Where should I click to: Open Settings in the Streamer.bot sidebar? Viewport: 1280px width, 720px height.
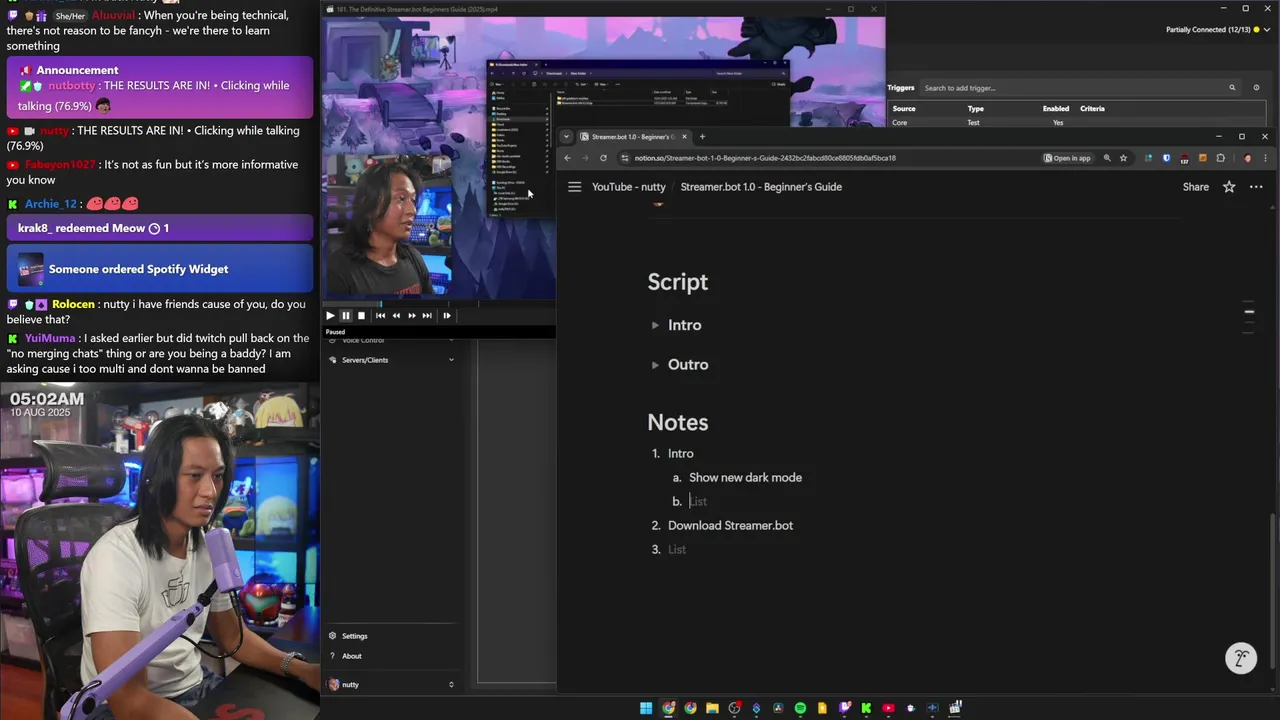pyautogui.click(x=355, y=636)
